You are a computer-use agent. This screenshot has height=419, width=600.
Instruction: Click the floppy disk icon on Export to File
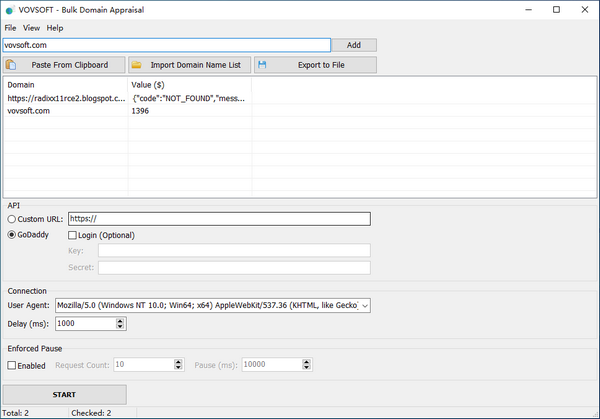[x=262, y=65]
